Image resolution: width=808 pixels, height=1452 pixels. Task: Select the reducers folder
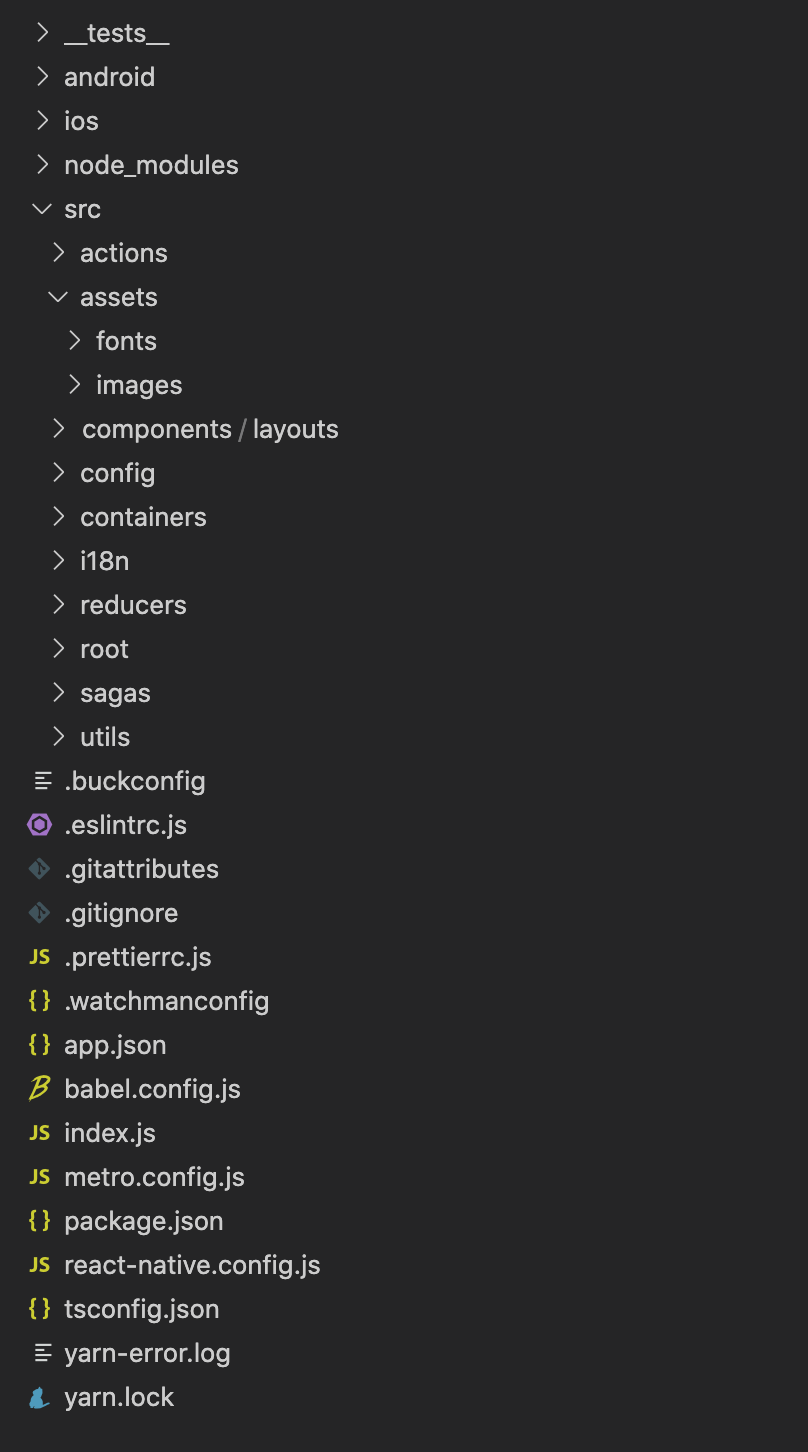133,605
